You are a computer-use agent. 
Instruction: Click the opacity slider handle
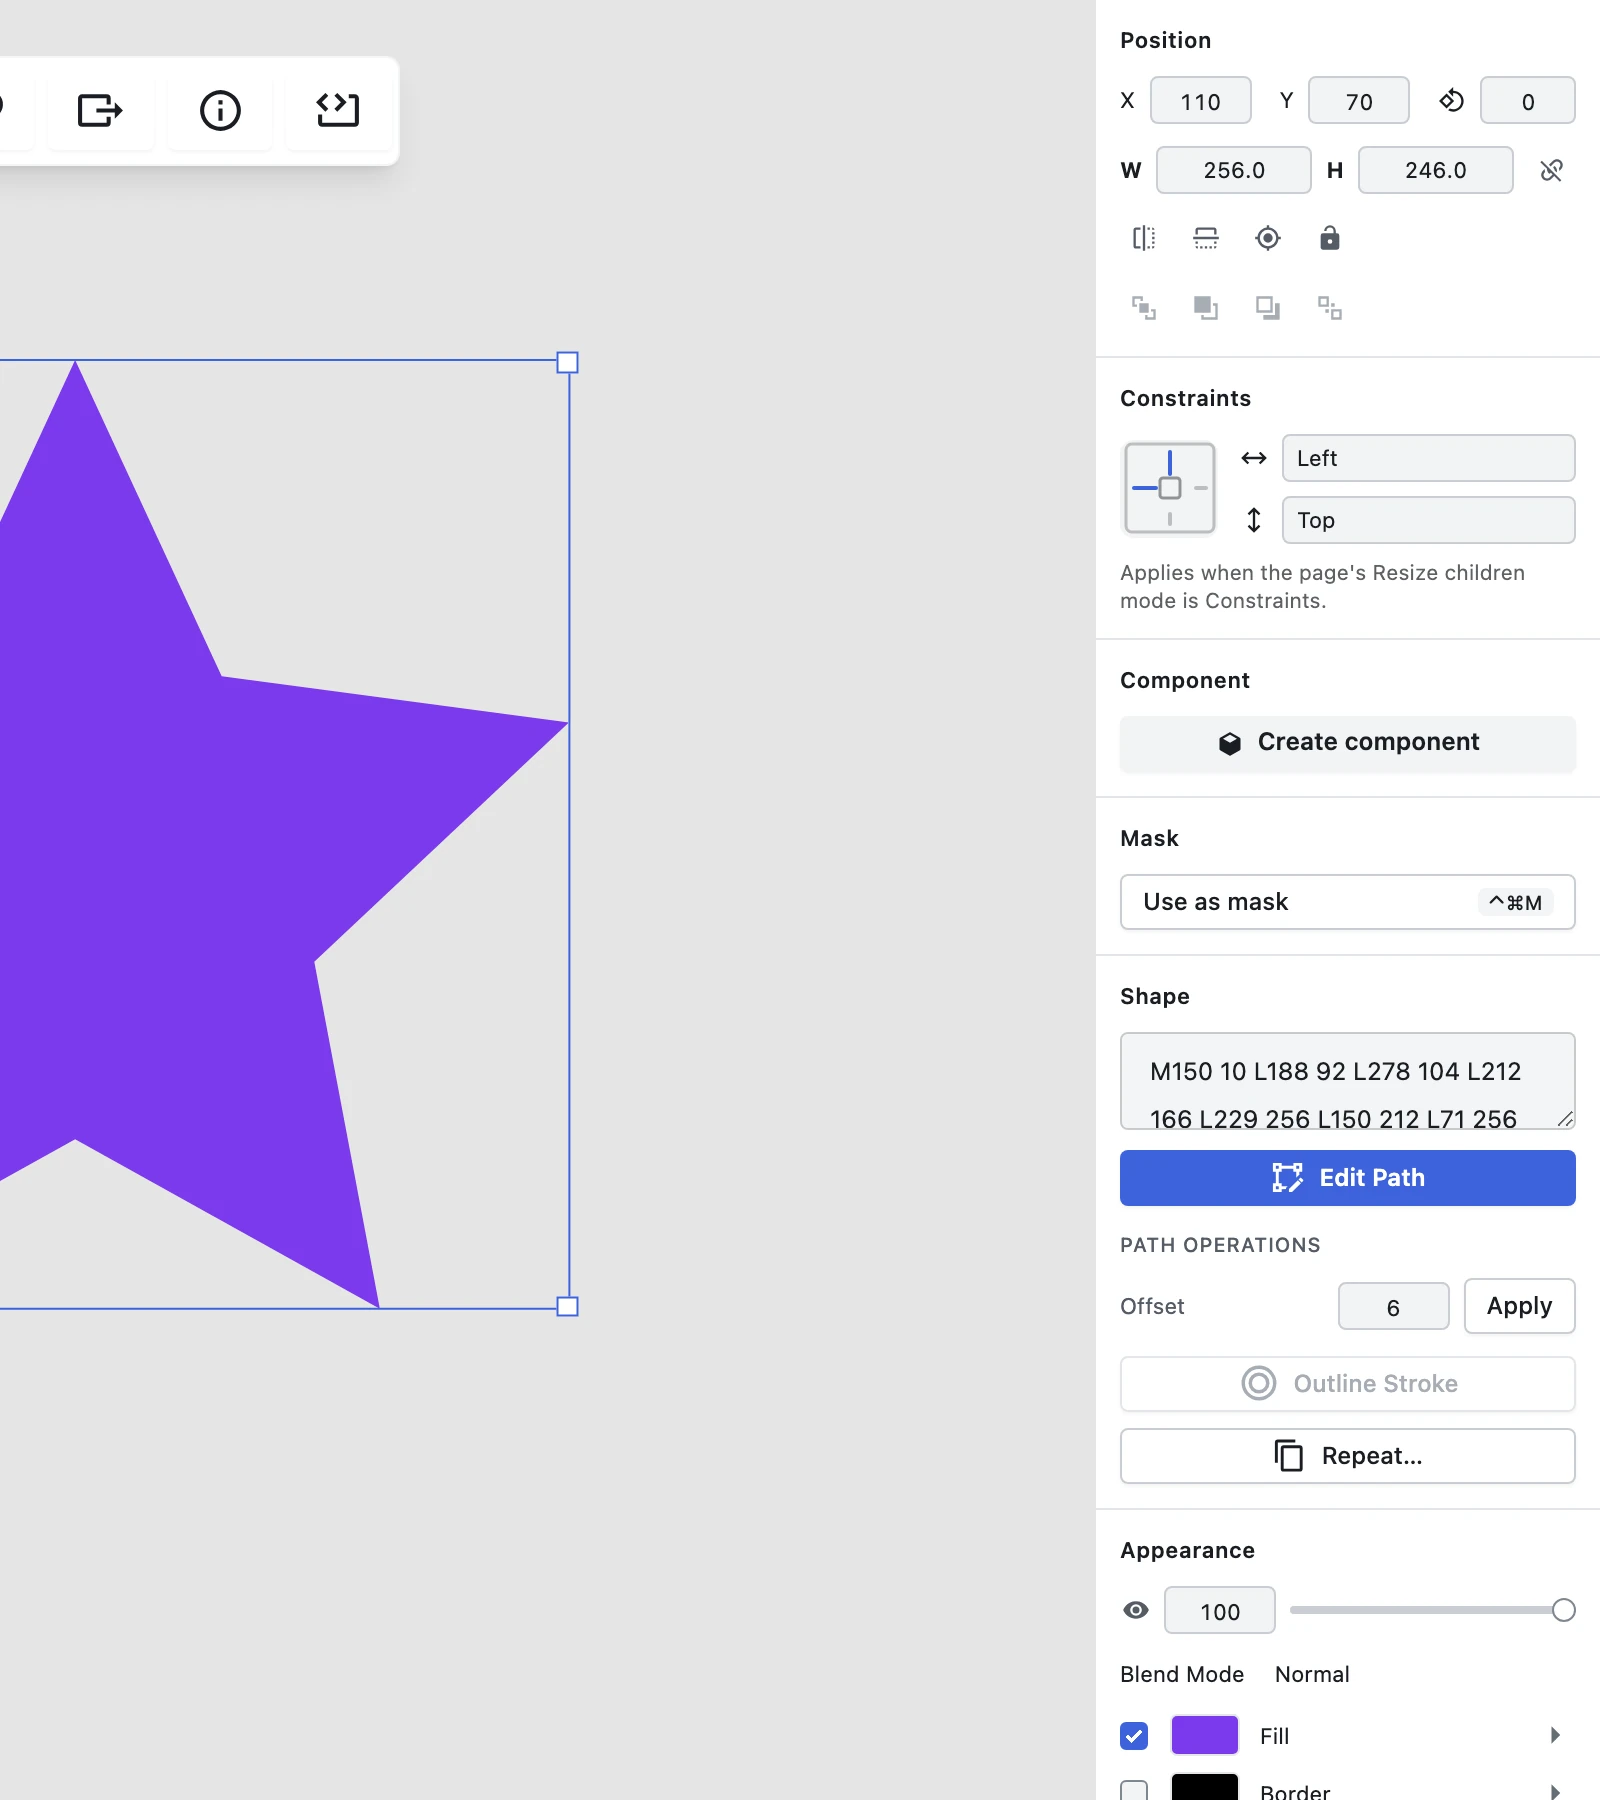[x=1564, y=1610]
